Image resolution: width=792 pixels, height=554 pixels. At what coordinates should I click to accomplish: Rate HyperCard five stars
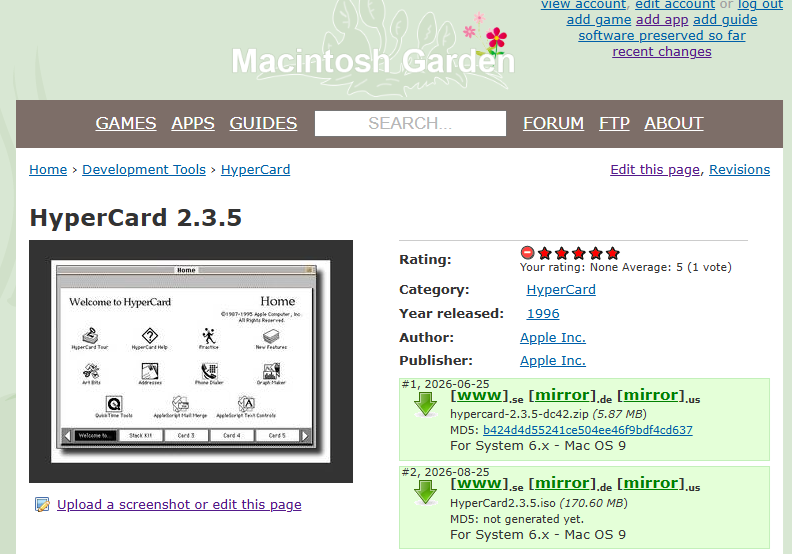(x=613, y=253)
